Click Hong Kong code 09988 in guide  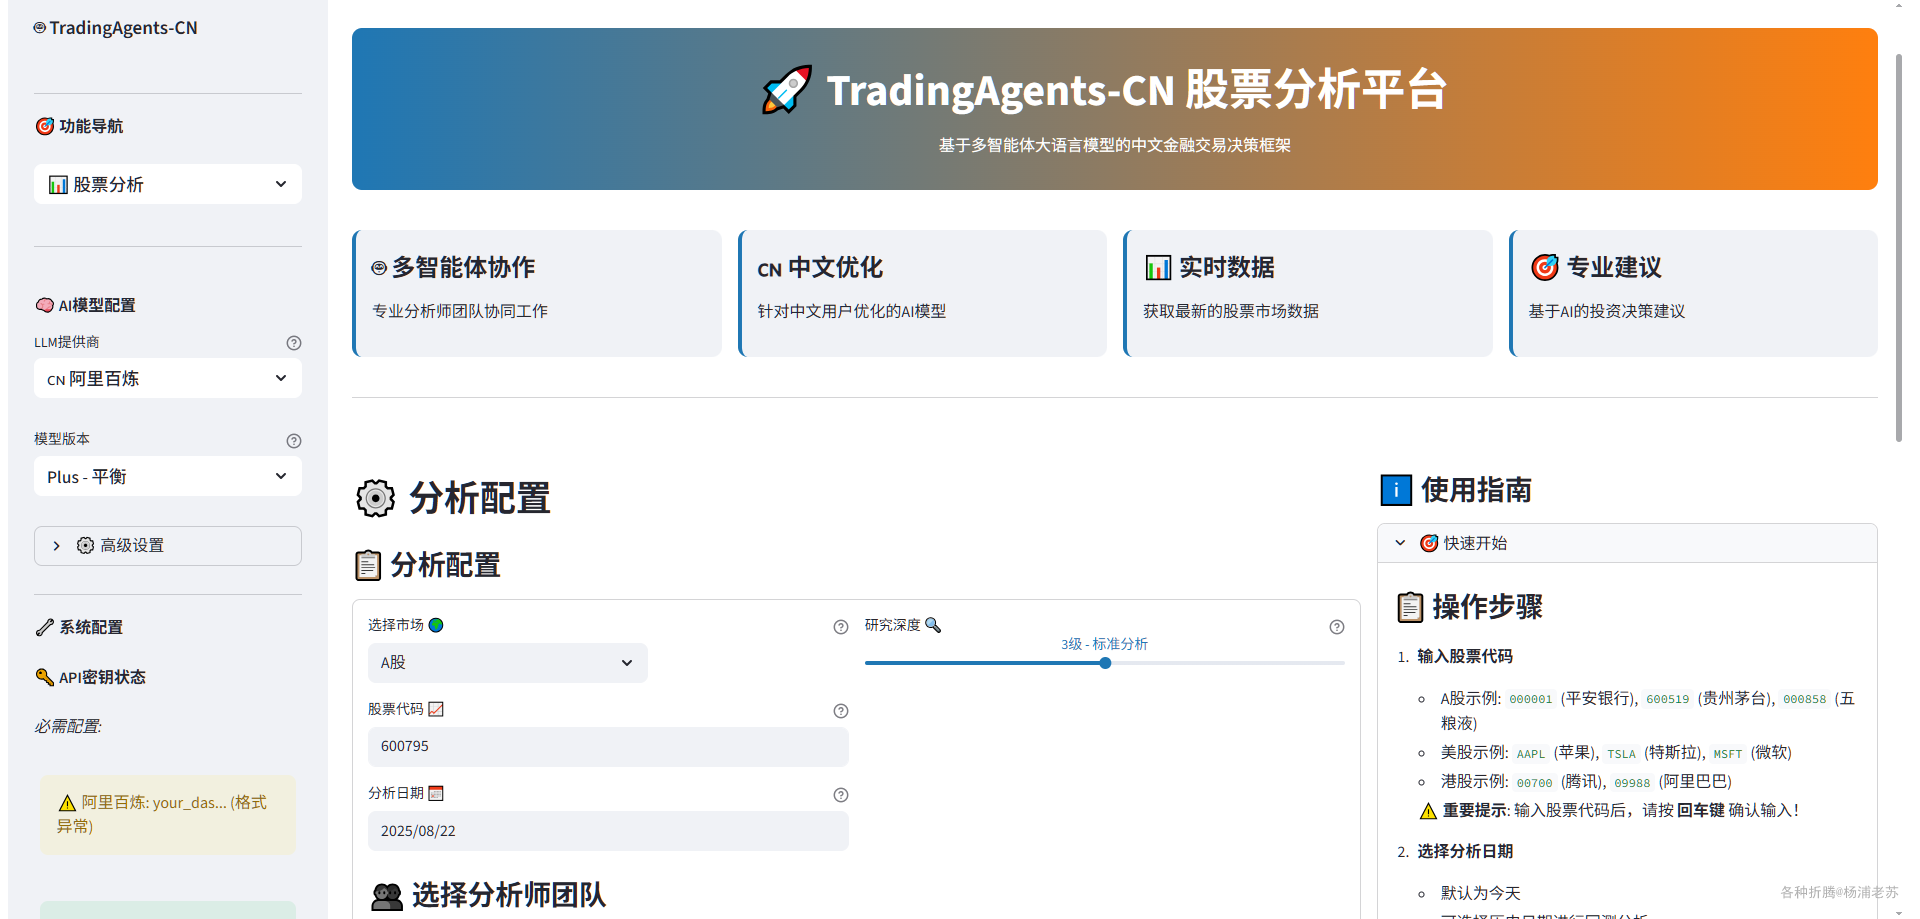click(1632, 783)
